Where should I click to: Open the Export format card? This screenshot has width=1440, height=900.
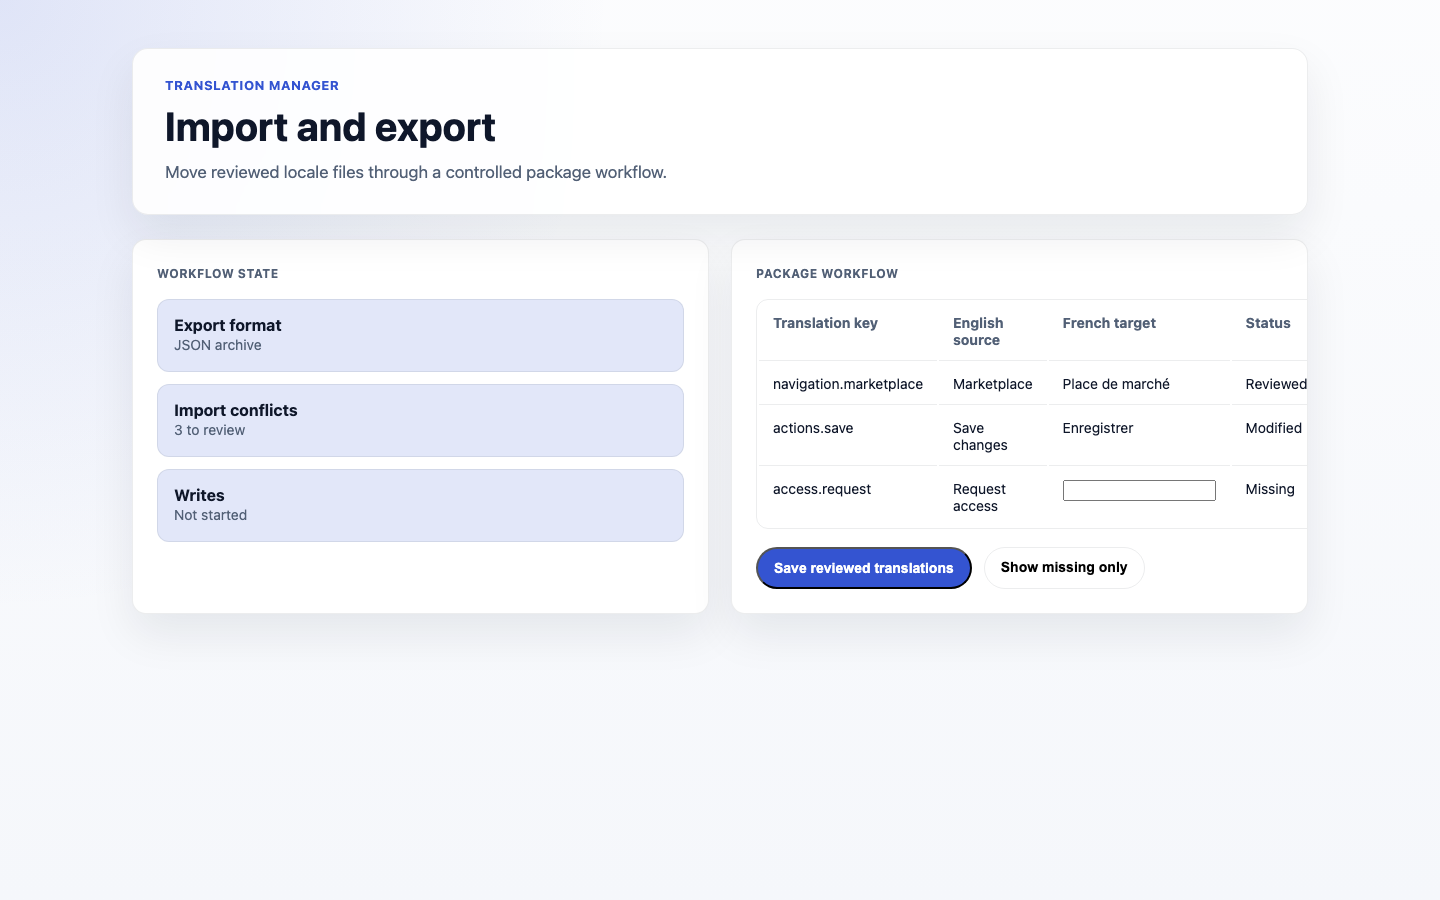tap(420, 335)
